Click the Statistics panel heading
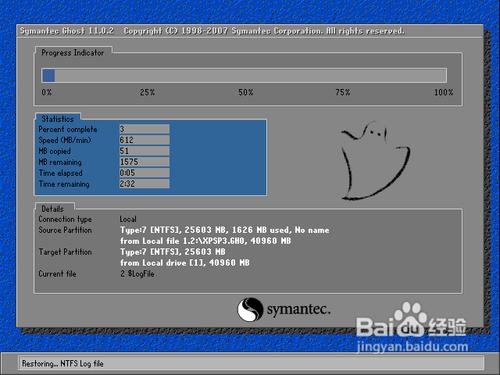Screen dimensions: 500x375 (57, 119)
